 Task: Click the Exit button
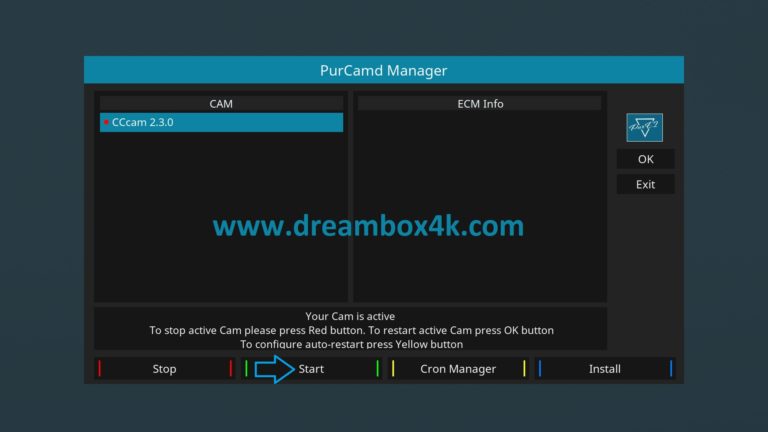(646, 185)
